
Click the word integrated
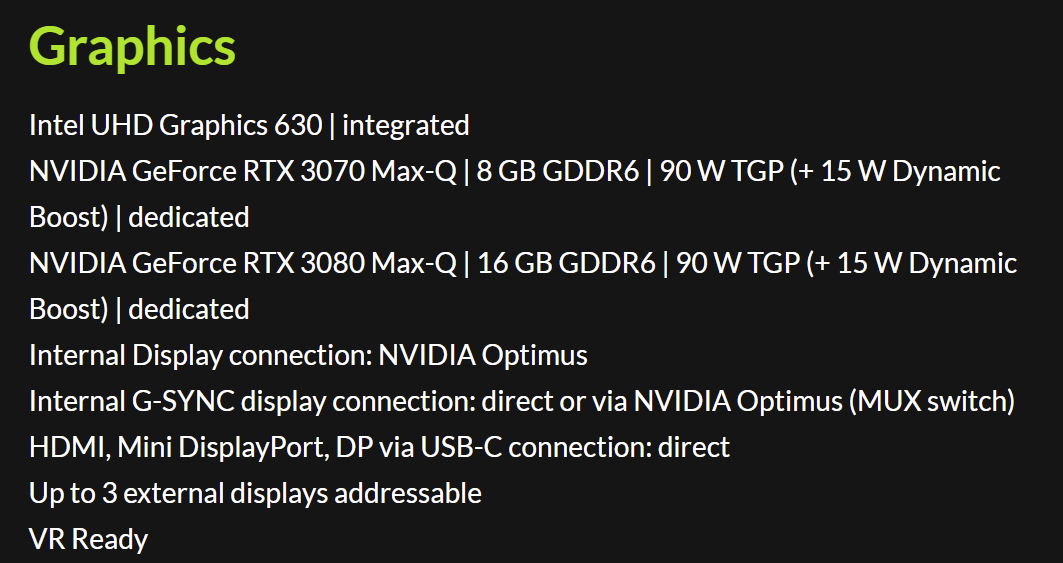coord(406,125)
